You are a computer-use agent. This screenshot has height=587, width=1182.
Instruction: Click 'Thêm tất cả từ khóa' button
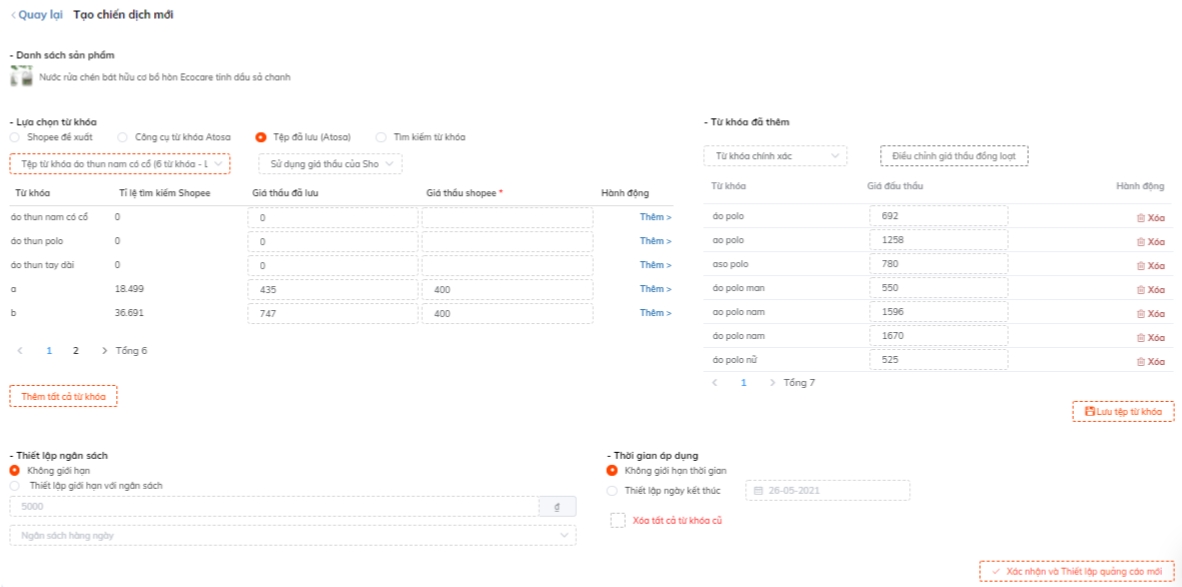[x=63, y=396]
